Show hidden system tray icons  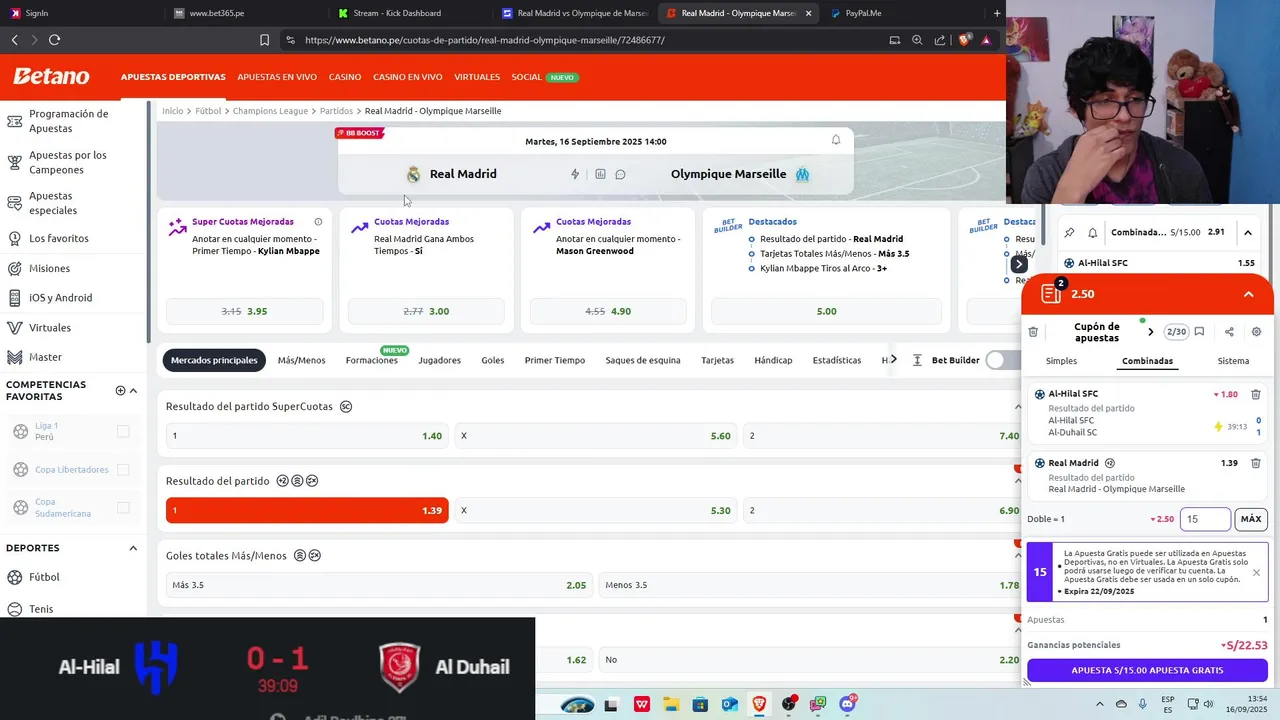tap(1101, 704)
